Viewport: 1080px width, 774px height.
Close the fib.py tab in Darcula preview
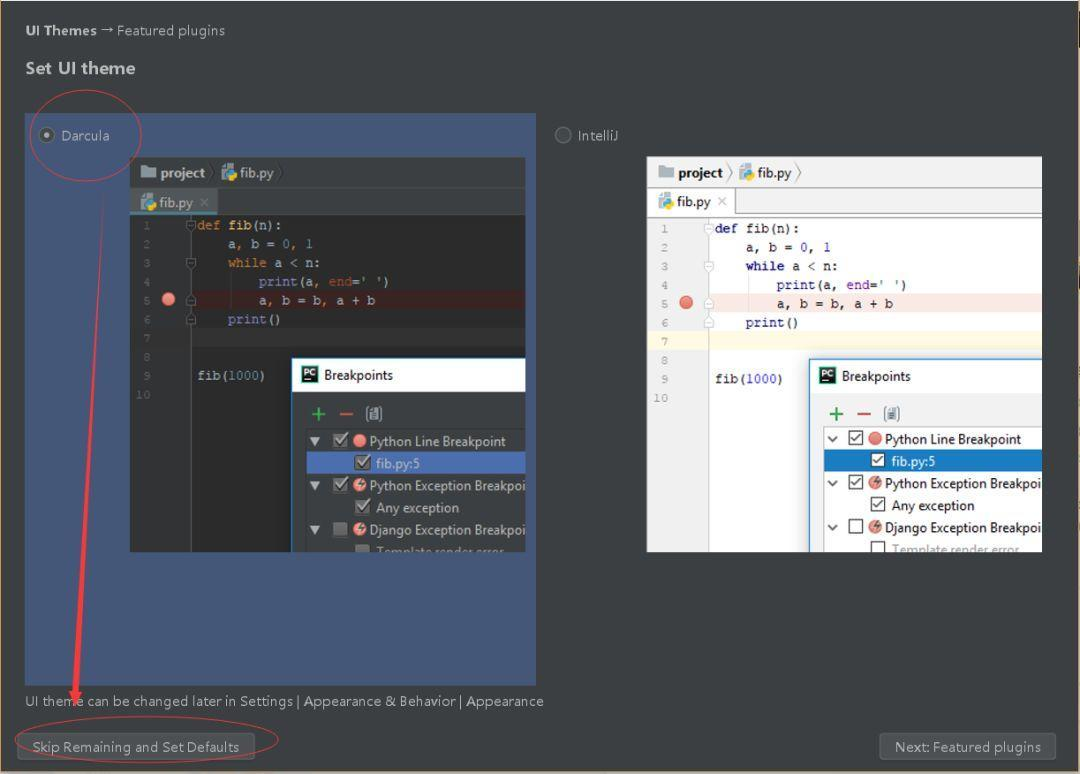coord(205,202)
